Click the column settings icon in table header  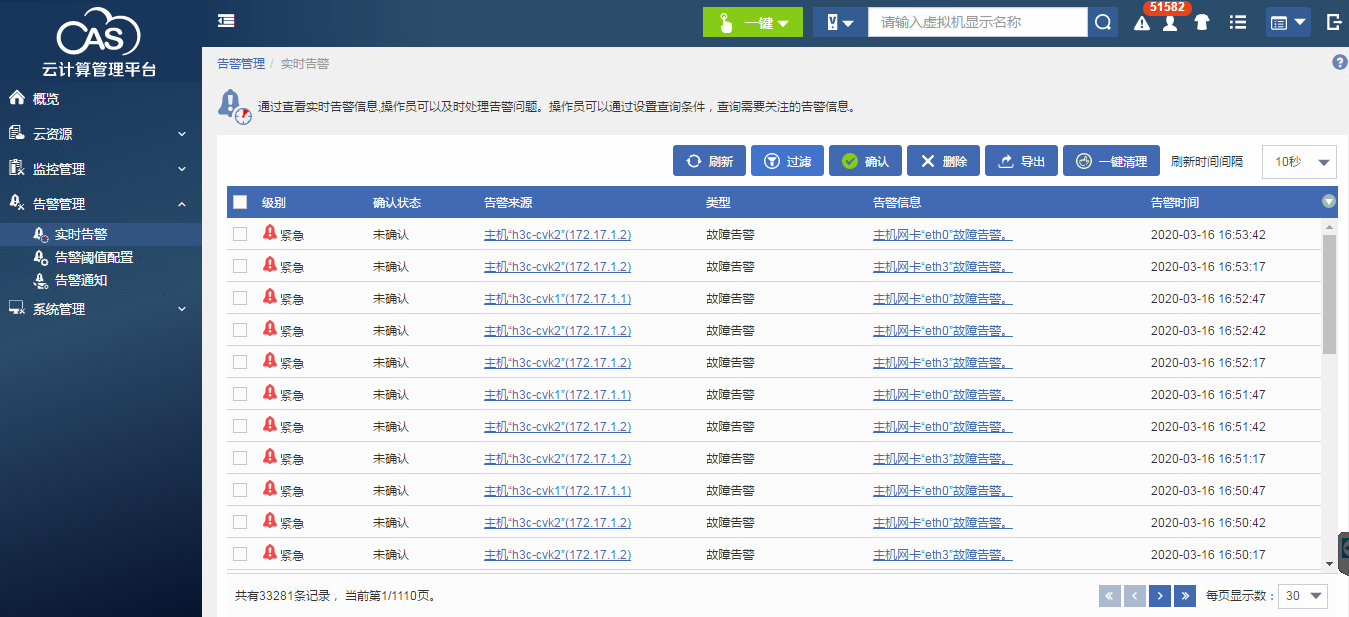coord(1329,201)
